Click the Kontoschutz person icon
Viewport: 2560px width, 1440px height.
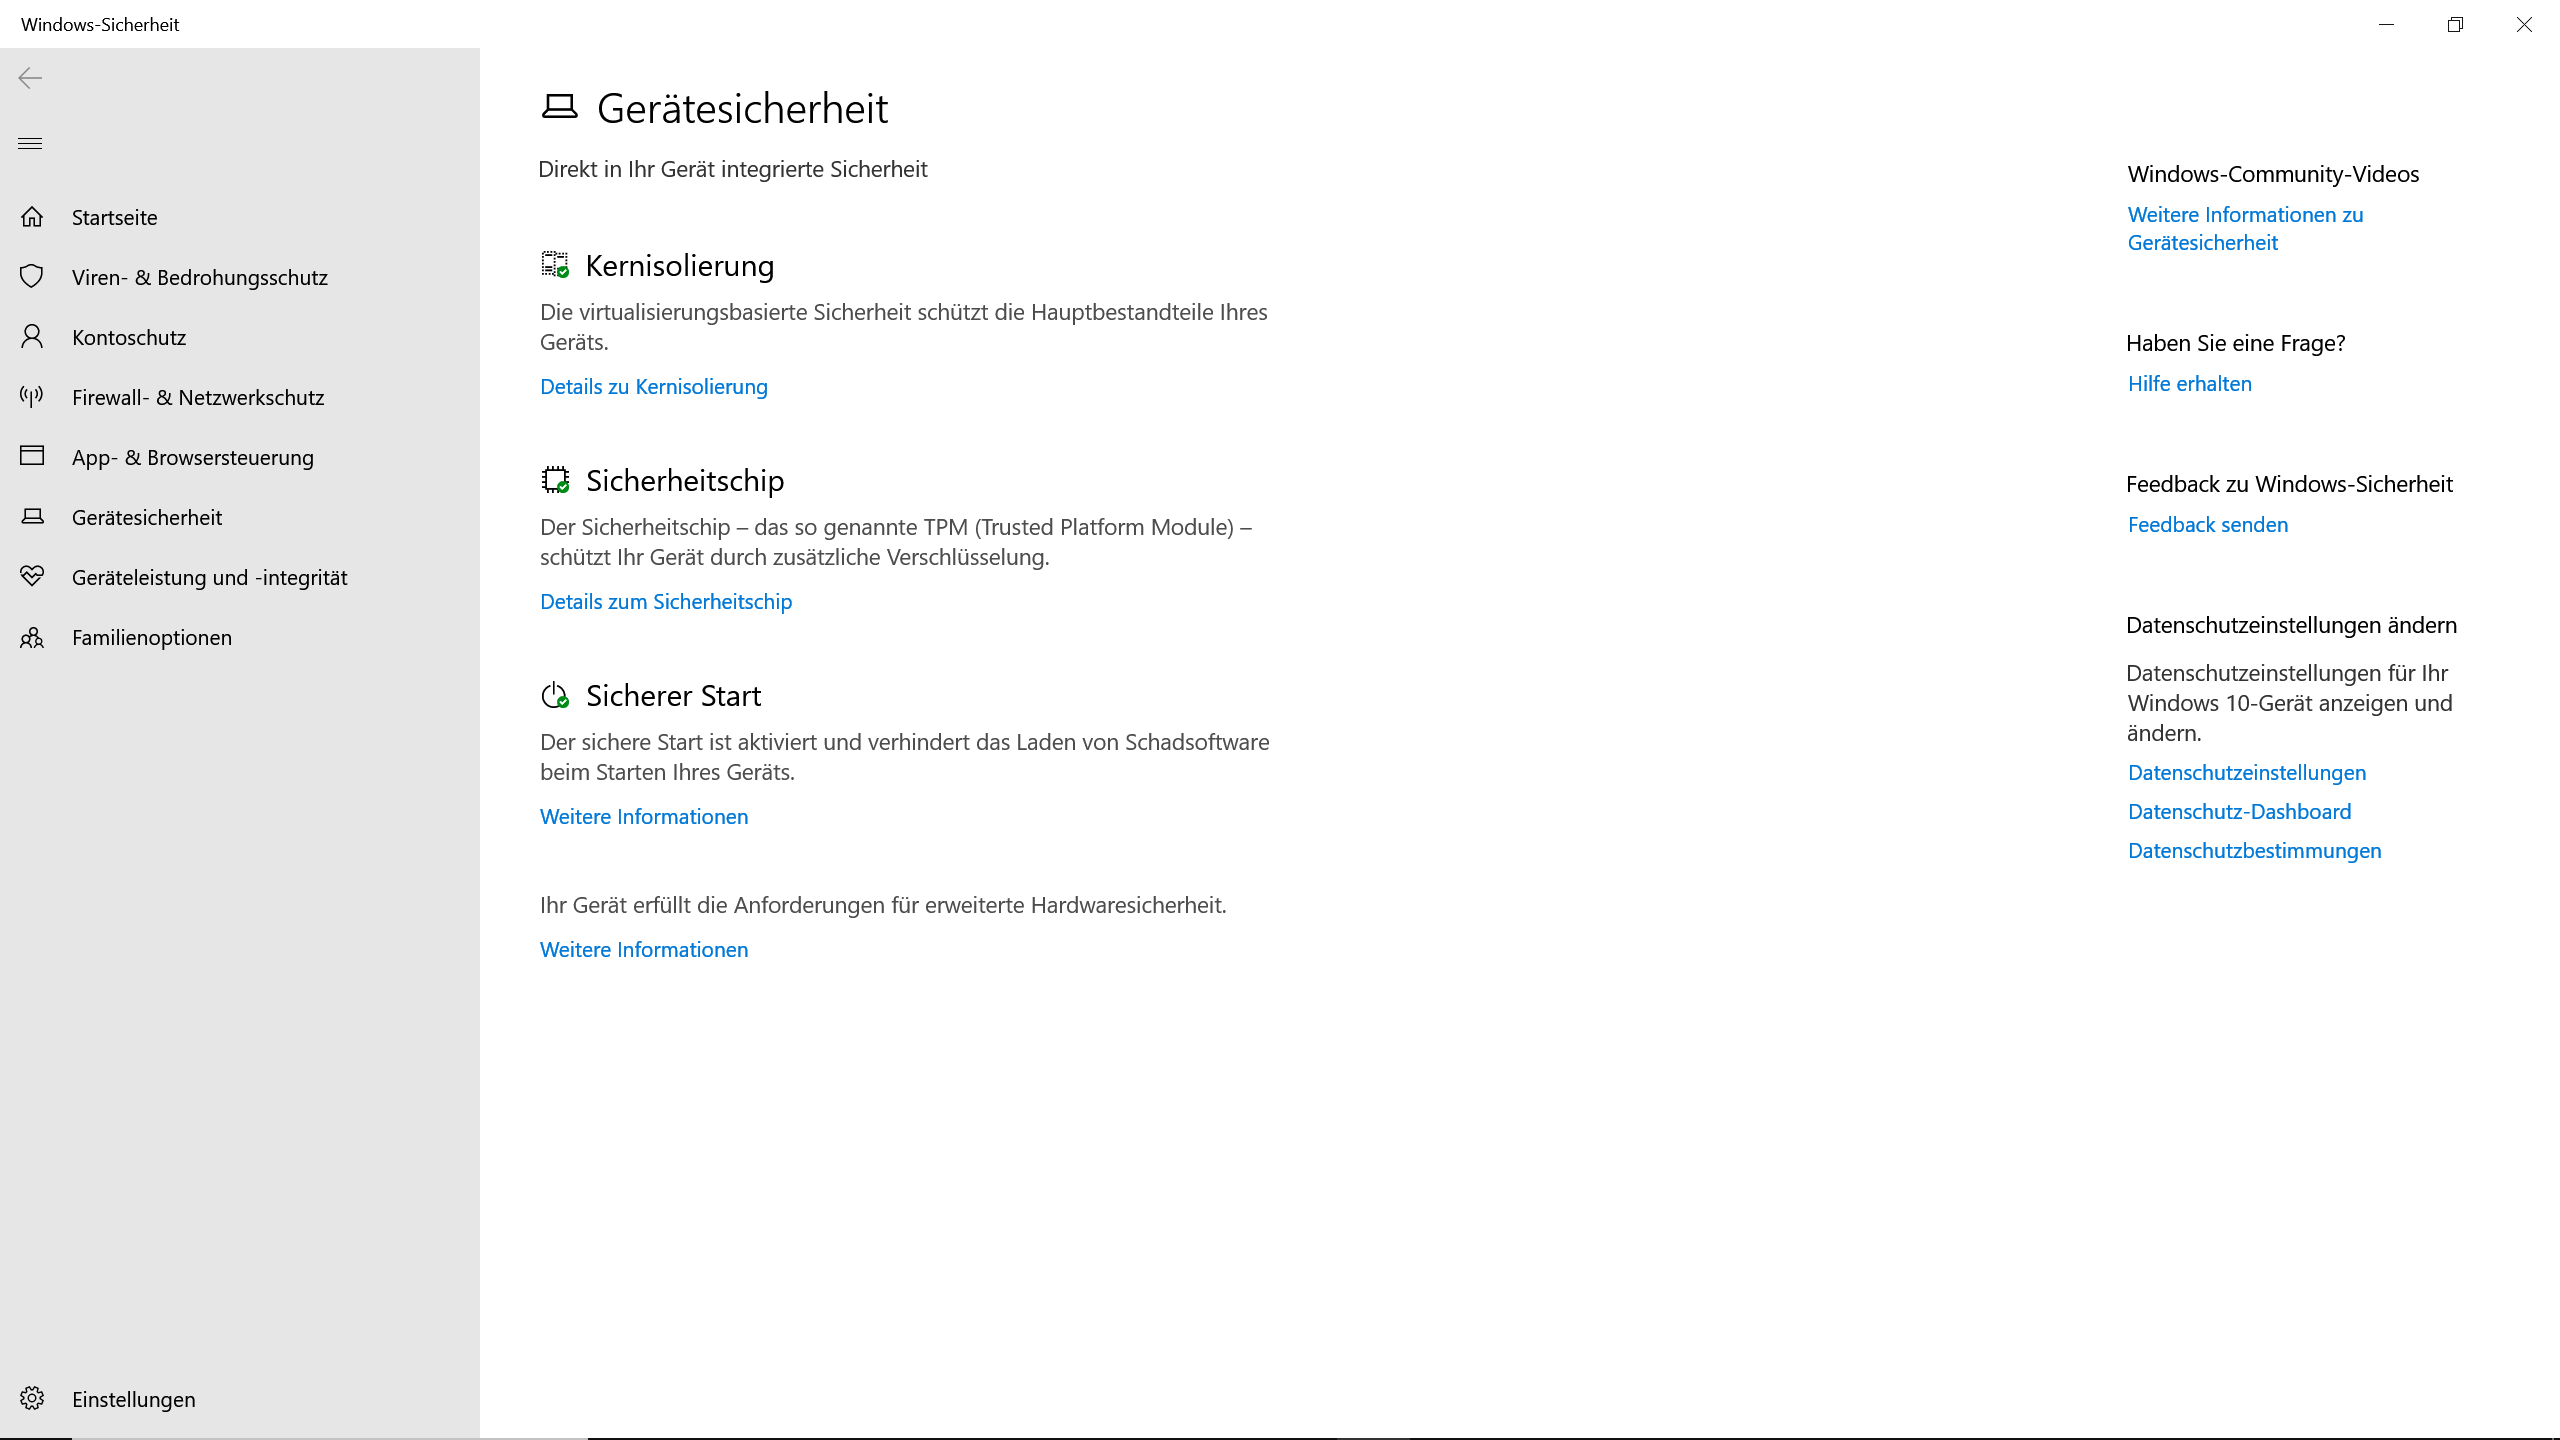[32, 336]
